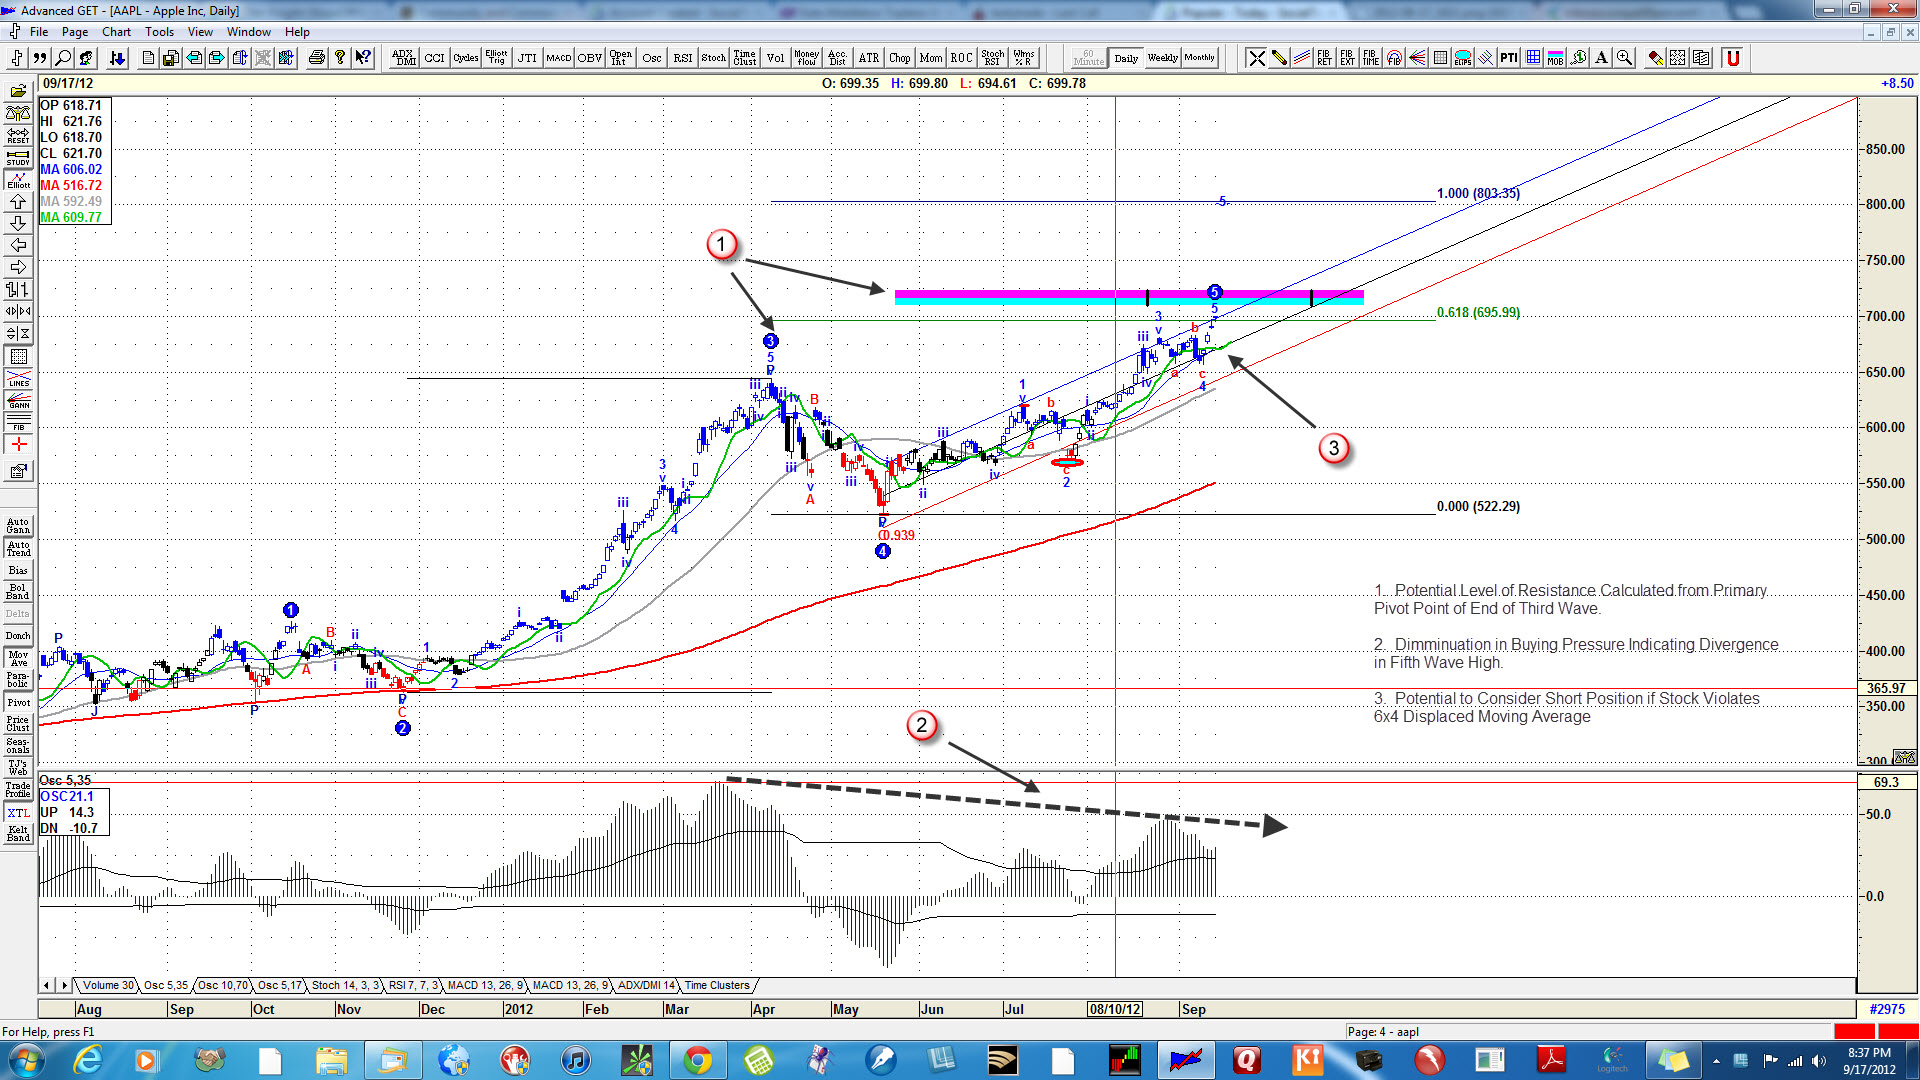The height and width of the screenshot is (1080, 1920).
Task: Select the FIB EXT extension tool
Action: pyautogui.click(x=1345, y=58)
